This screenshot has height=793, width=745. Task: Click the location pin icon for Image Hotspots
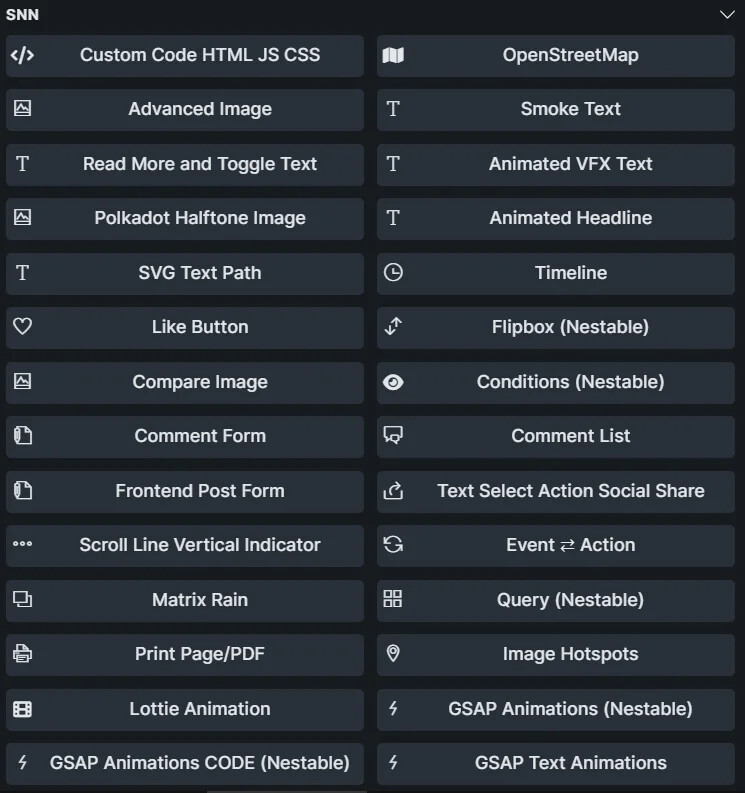(393, 654)
